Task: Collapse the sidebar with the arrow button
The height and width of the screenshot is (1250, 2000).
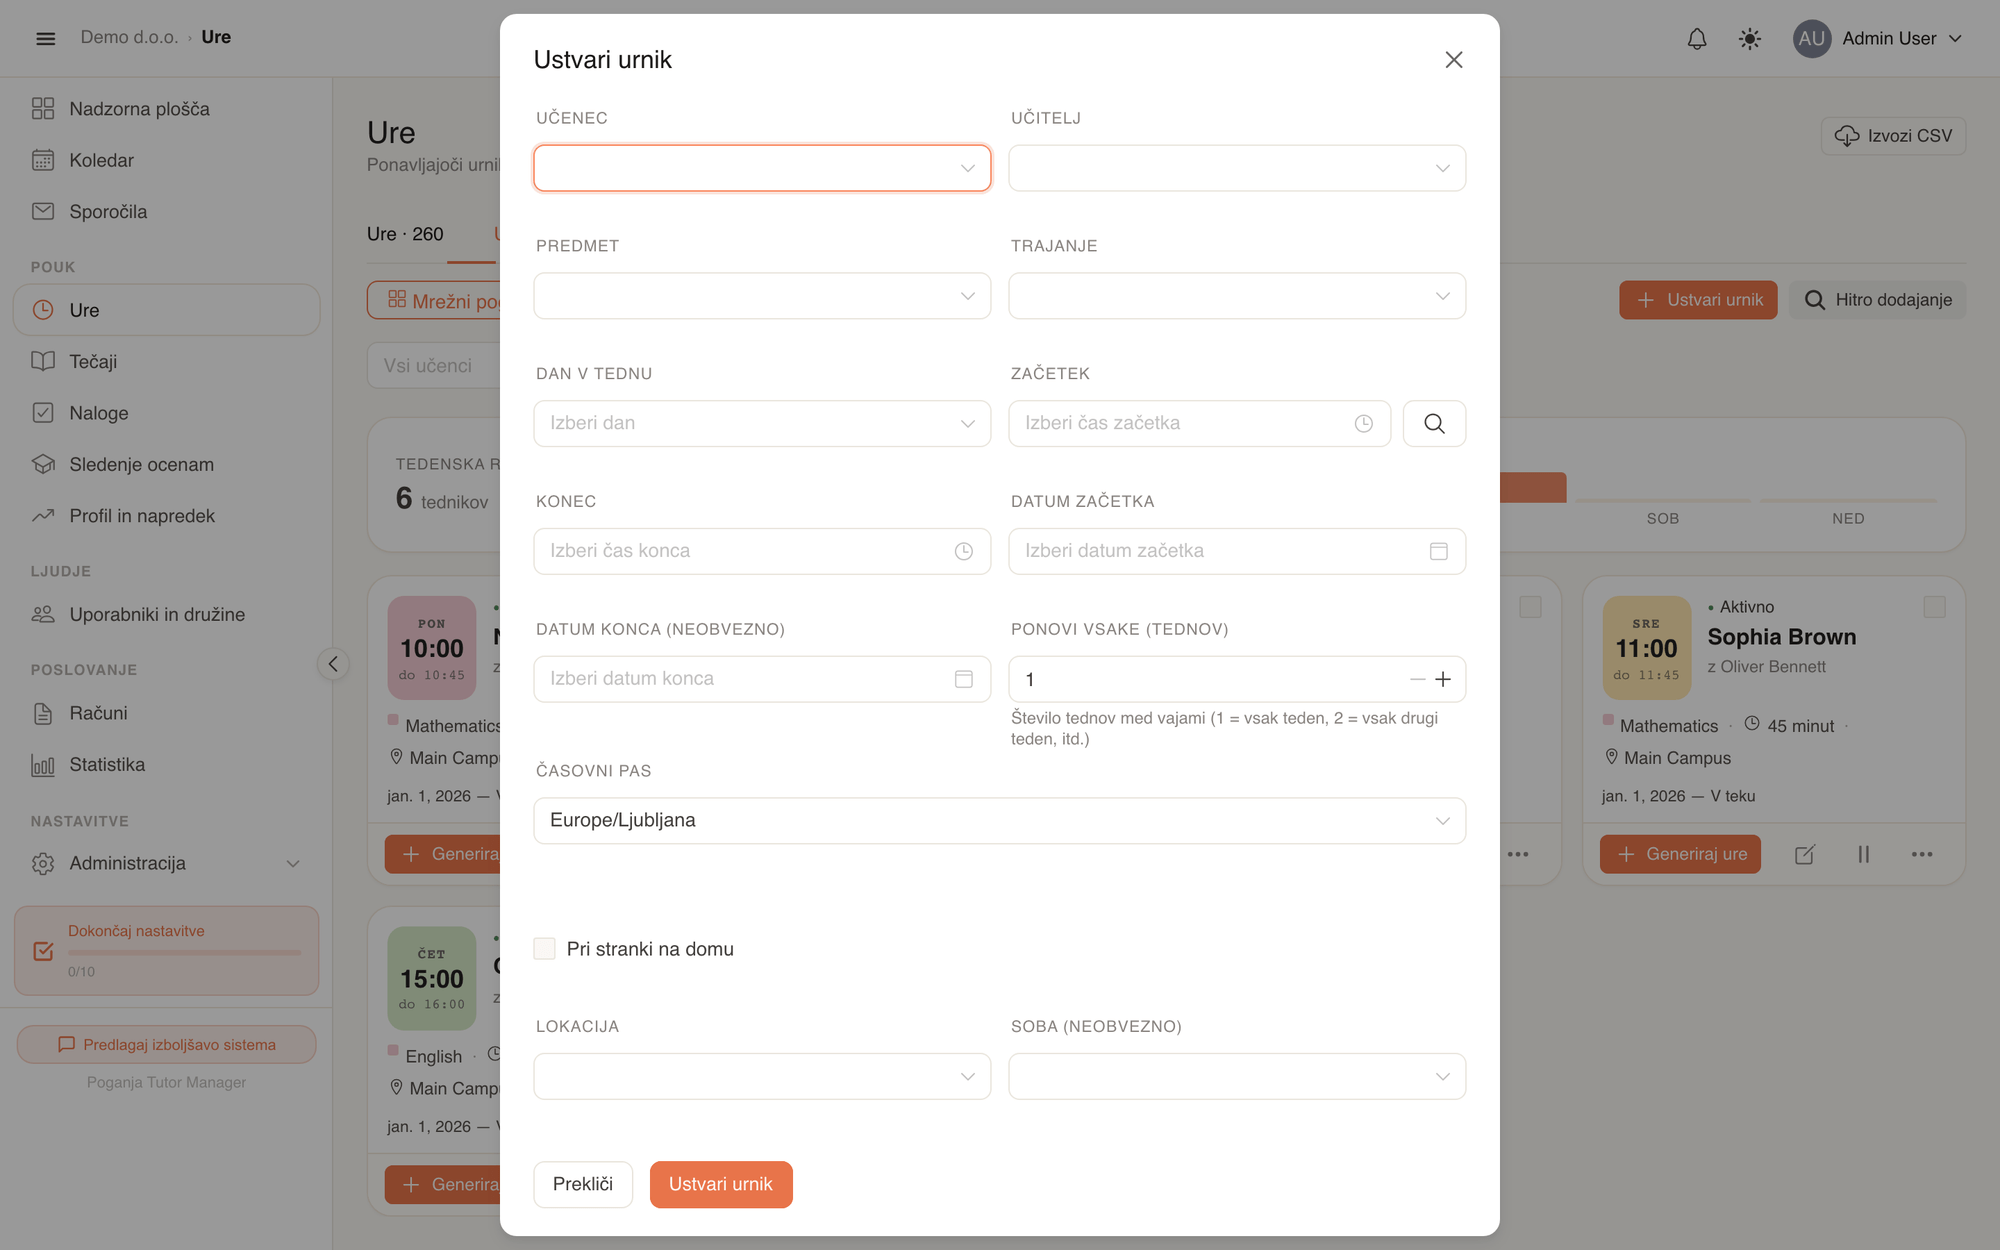Action: [x=333, y=664]
